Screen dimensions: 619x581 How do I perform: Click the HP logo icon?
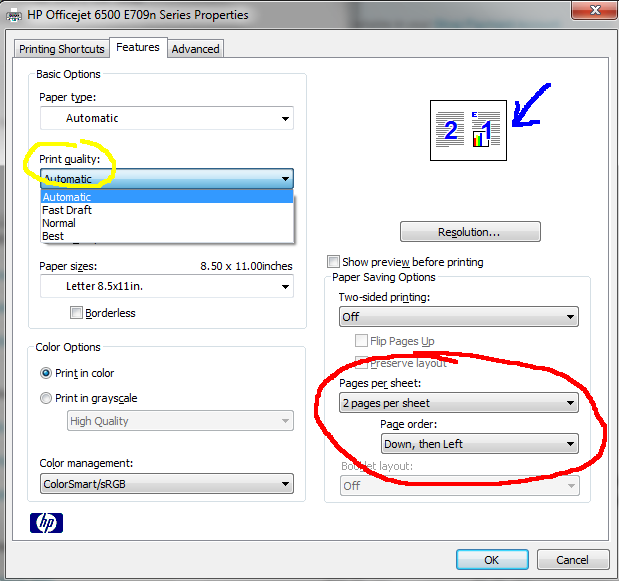tap(46, 523)
